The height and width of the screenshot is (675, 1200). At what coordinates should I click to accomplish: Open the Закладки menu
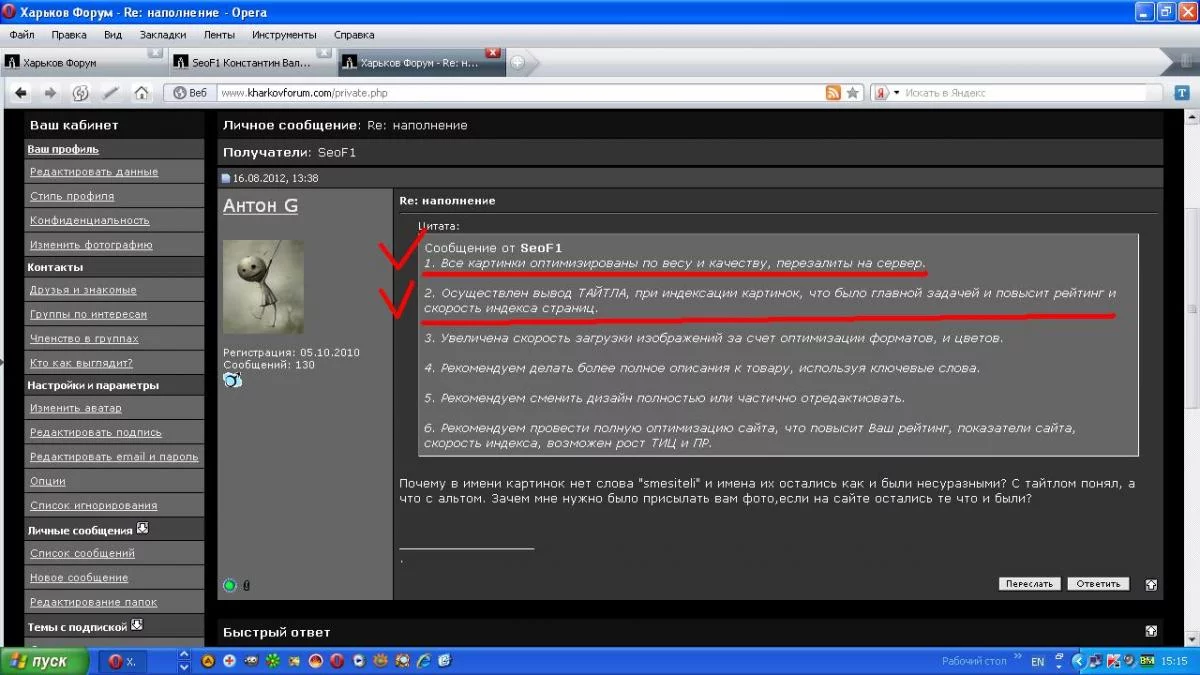pyautogui.click(x=163, y=34)
